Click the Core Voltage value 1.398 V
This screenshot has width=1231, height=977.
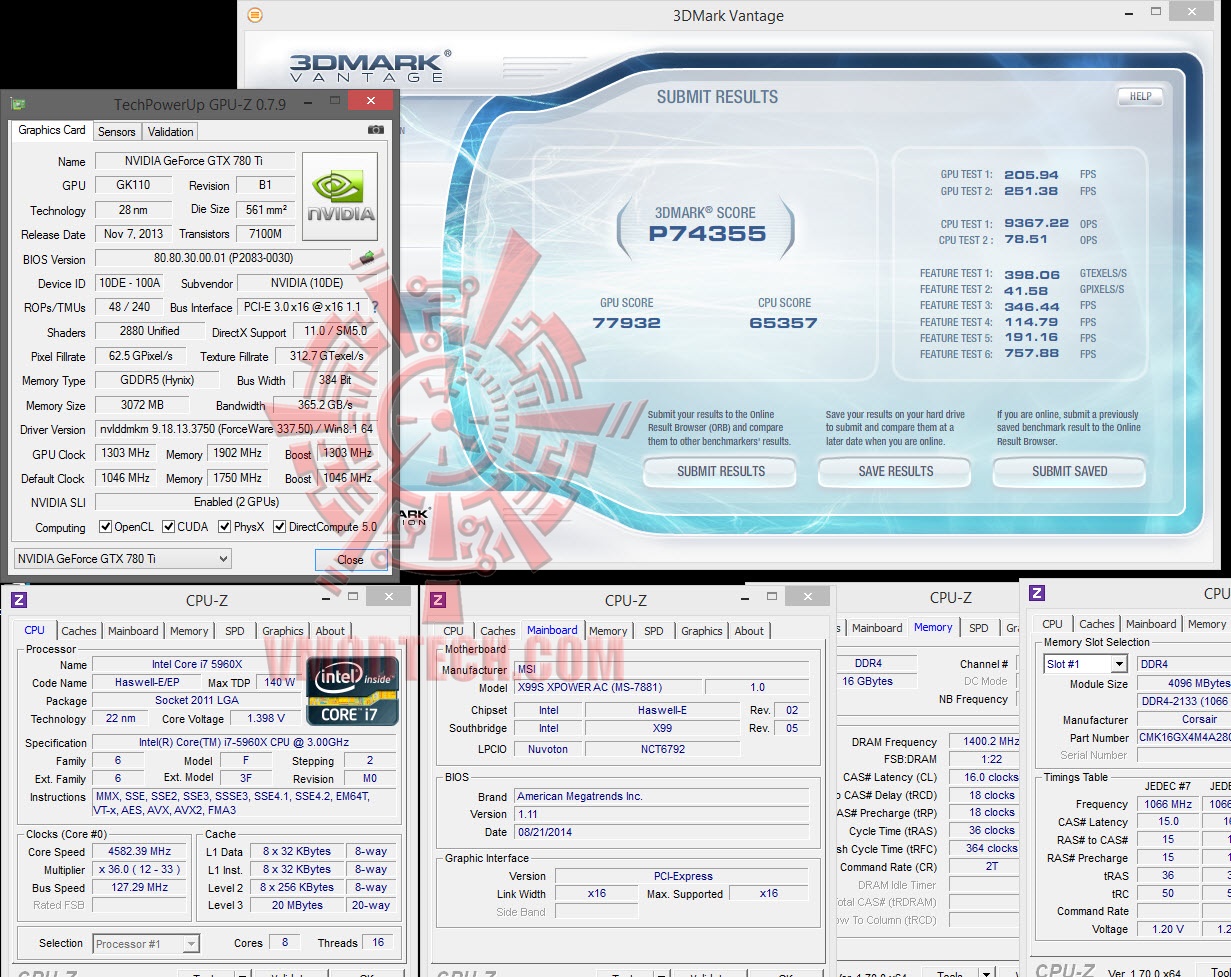(265, 719)
